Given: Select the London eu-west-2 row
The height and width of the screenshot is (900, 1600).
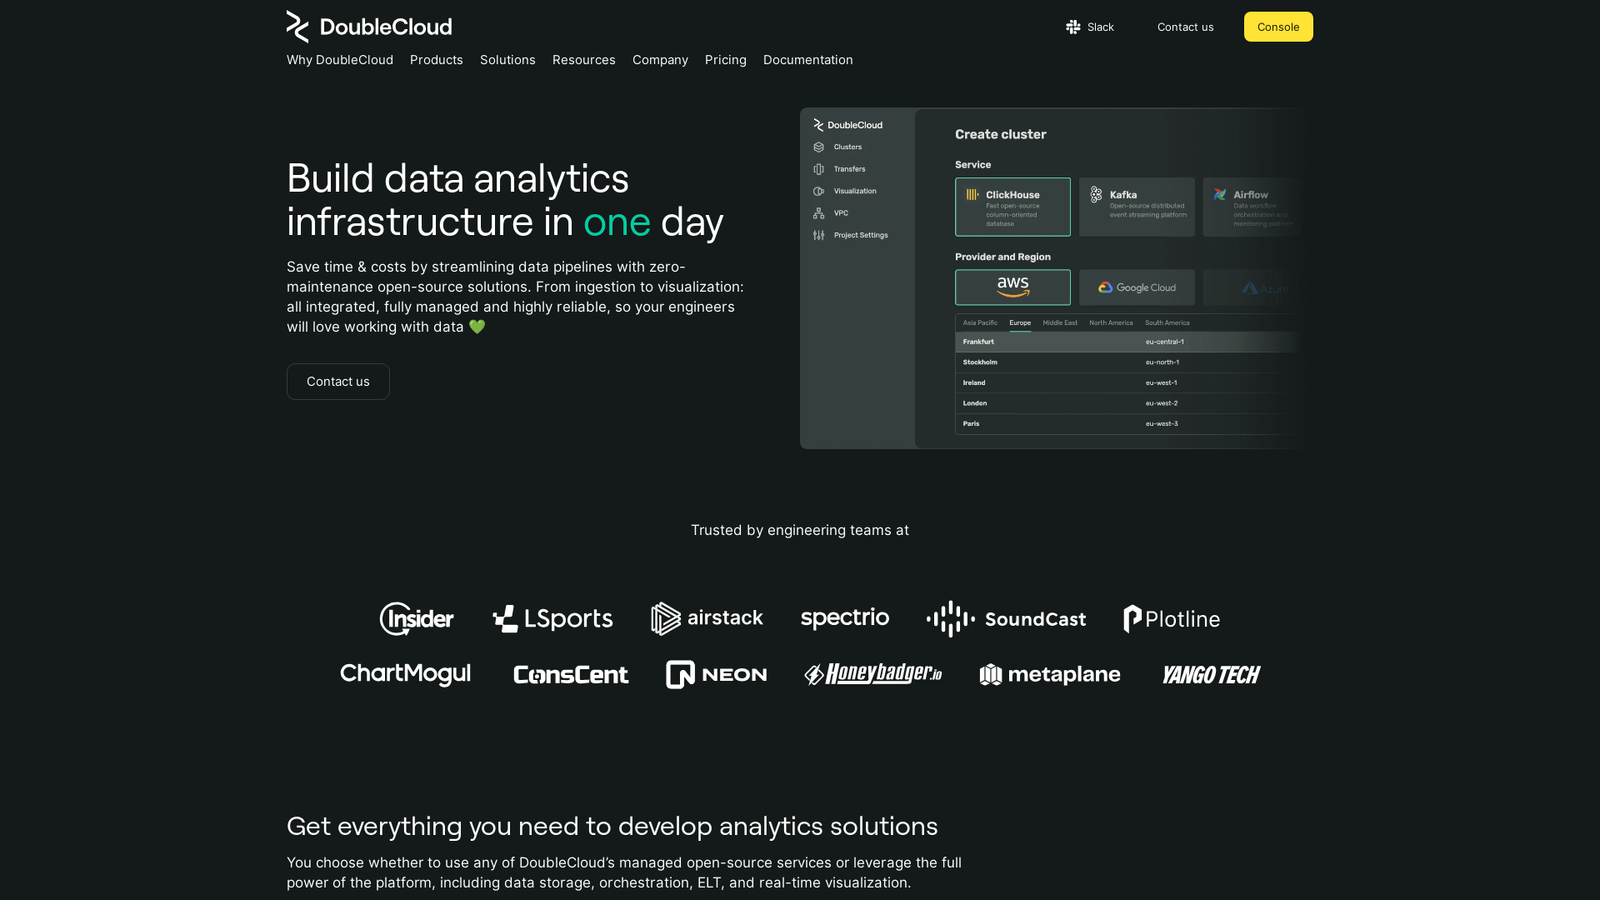Looking at the screenshot, I should click(1127, 403).
